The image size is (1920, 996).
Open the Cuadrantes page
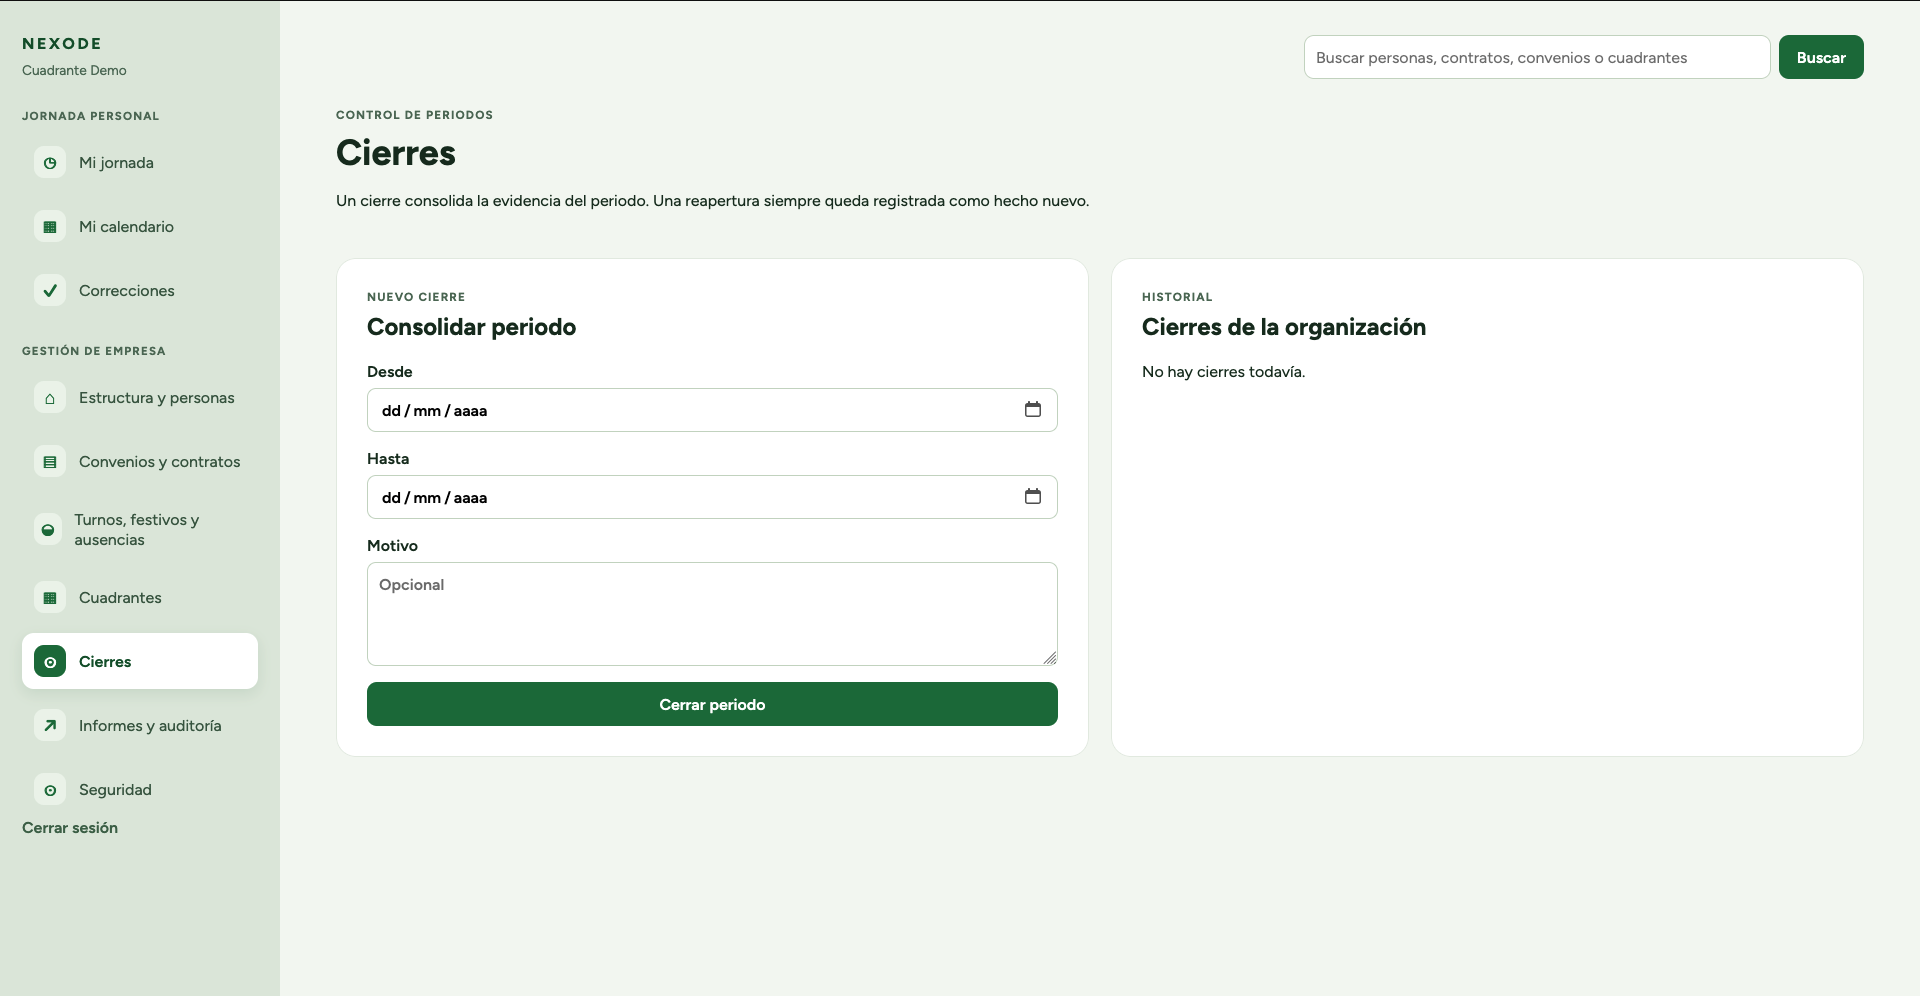point(140,598)
